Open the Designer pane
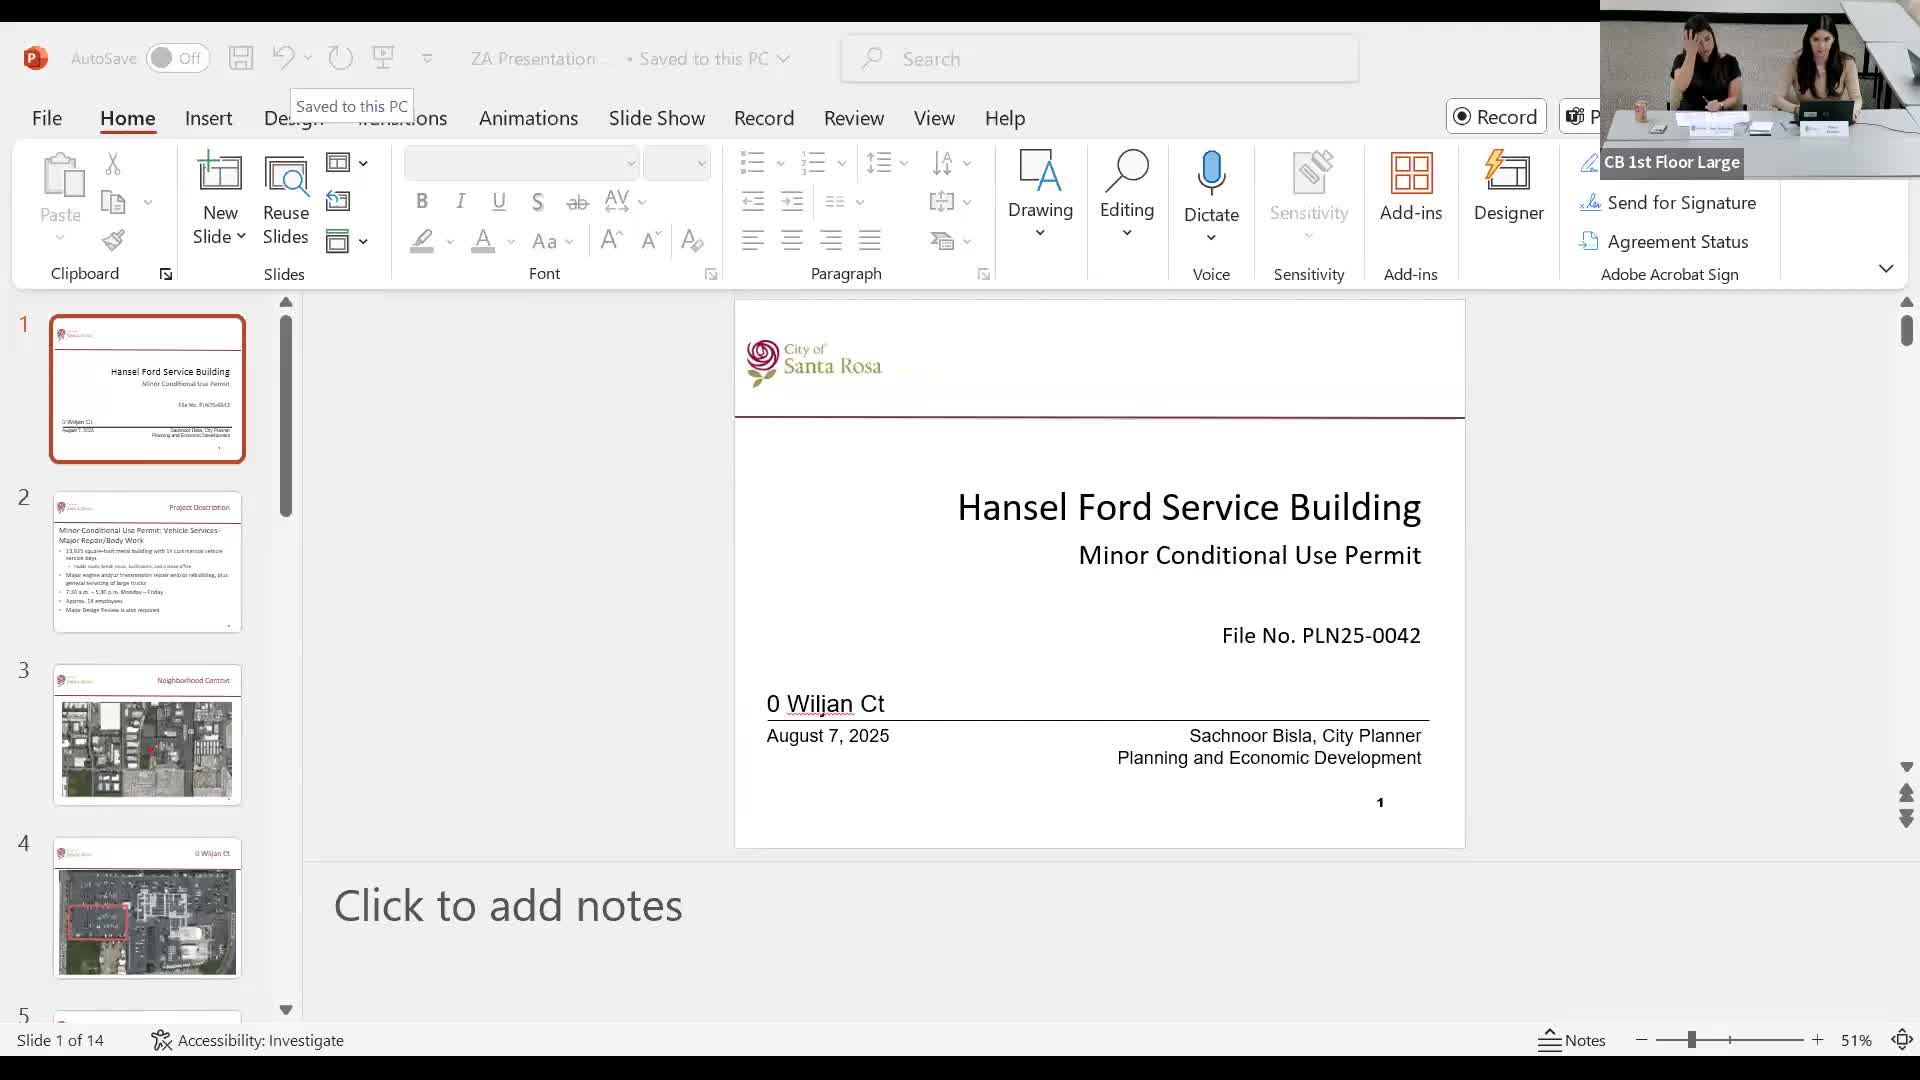The height and width of the screenshot is (1080, 1920). click(x=1508, y=185)
